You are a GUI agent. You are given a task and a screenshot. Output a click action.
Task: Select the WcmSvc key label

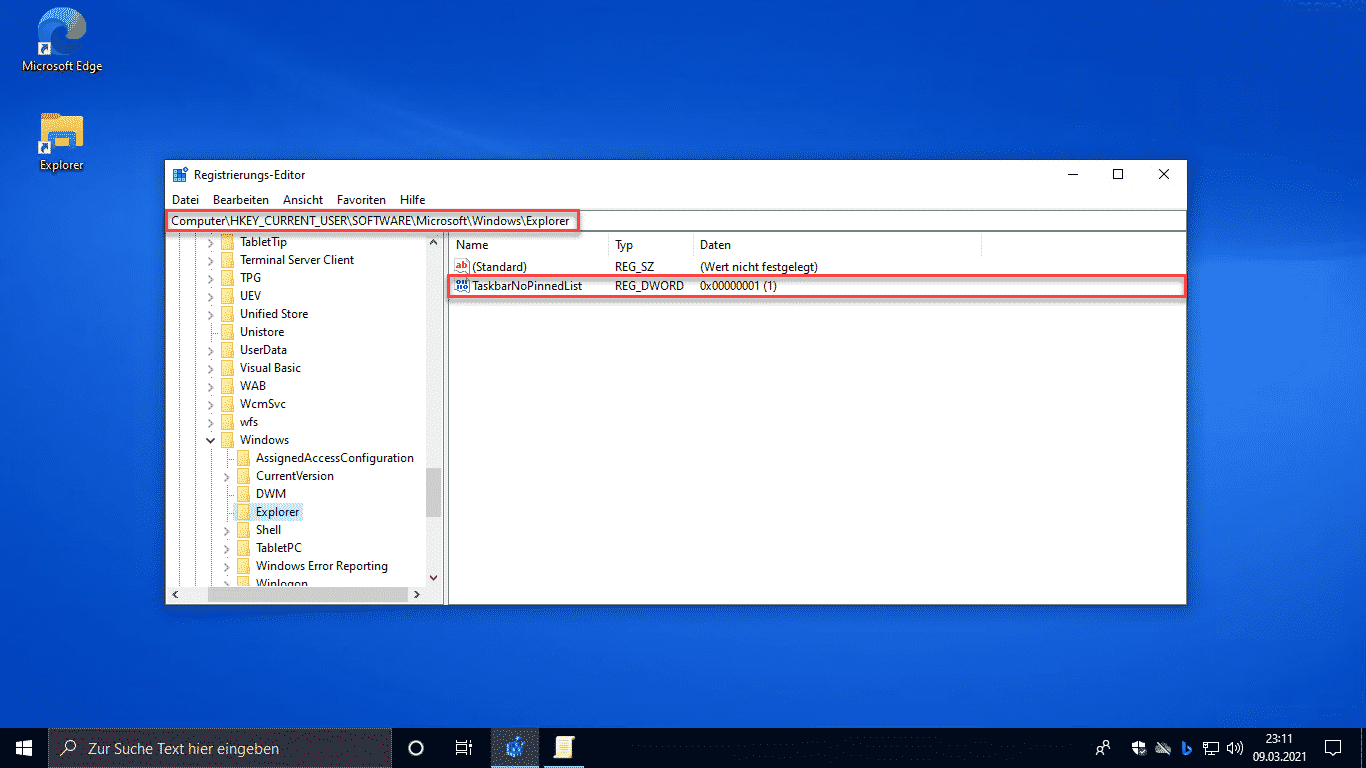(x=263, y=404)
